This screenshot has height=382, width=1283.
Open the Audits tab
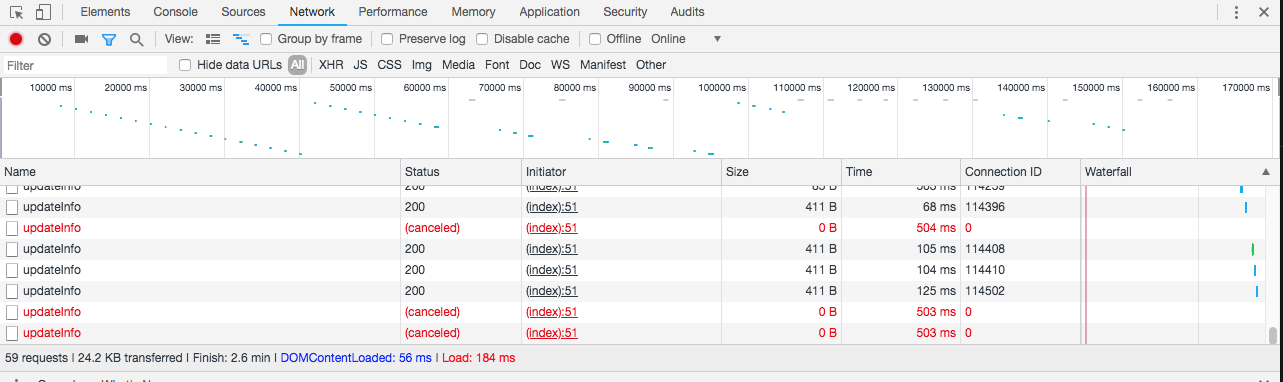click(687, 12)
